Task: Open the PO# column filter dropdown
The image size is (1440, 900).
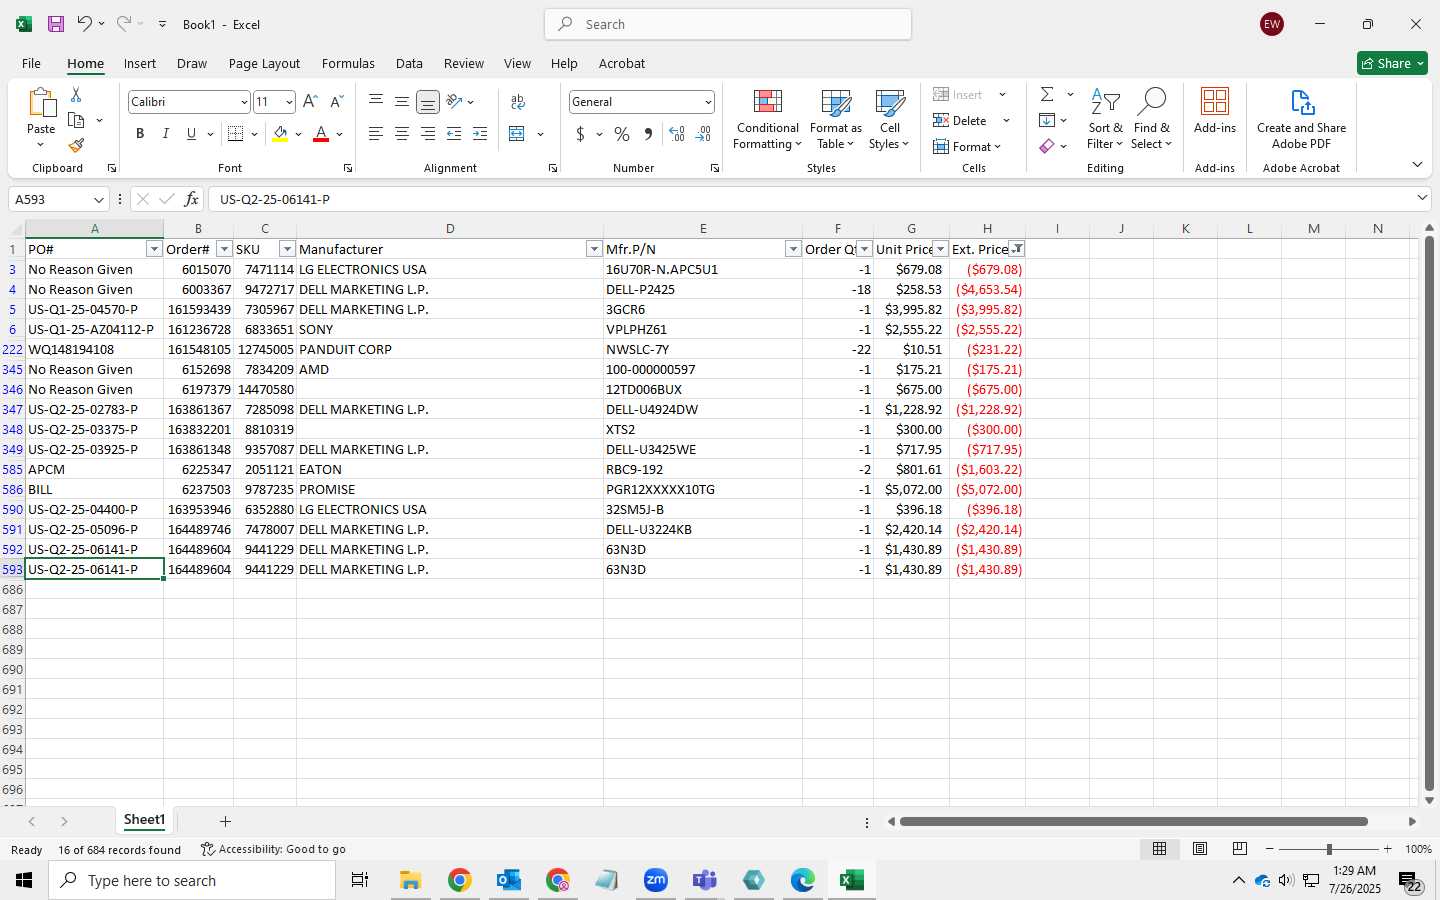Action: 154,249
